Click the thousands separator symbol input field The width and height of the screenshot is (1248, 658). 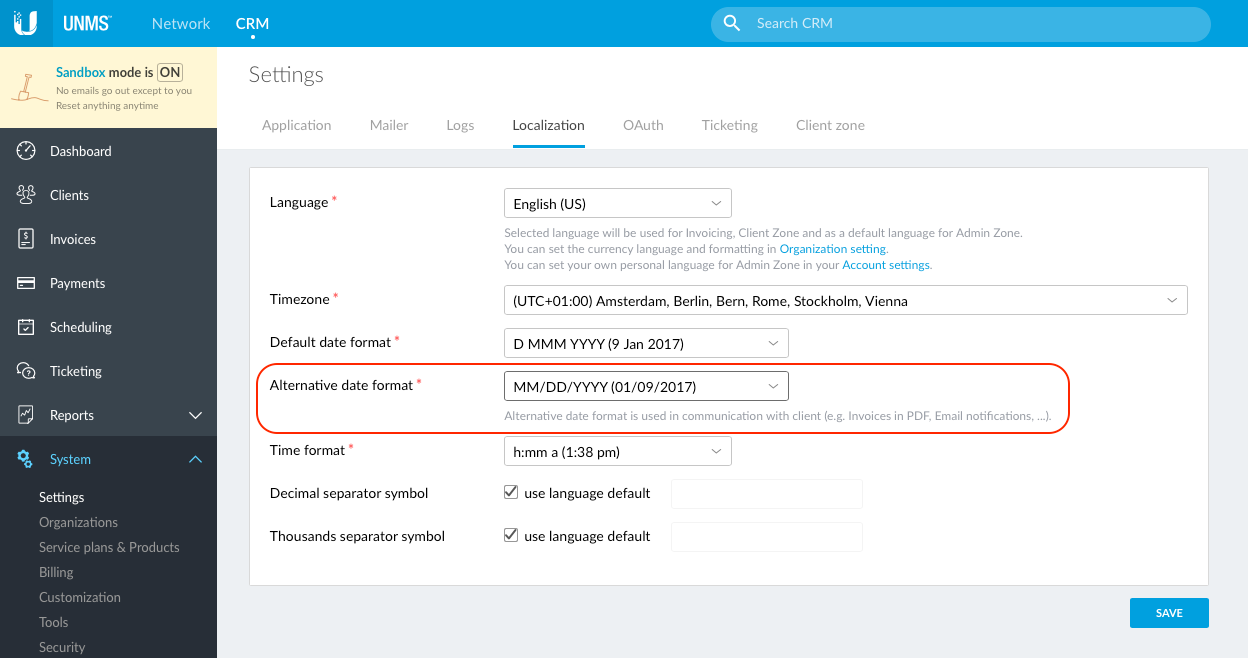(x=766, y=537)
